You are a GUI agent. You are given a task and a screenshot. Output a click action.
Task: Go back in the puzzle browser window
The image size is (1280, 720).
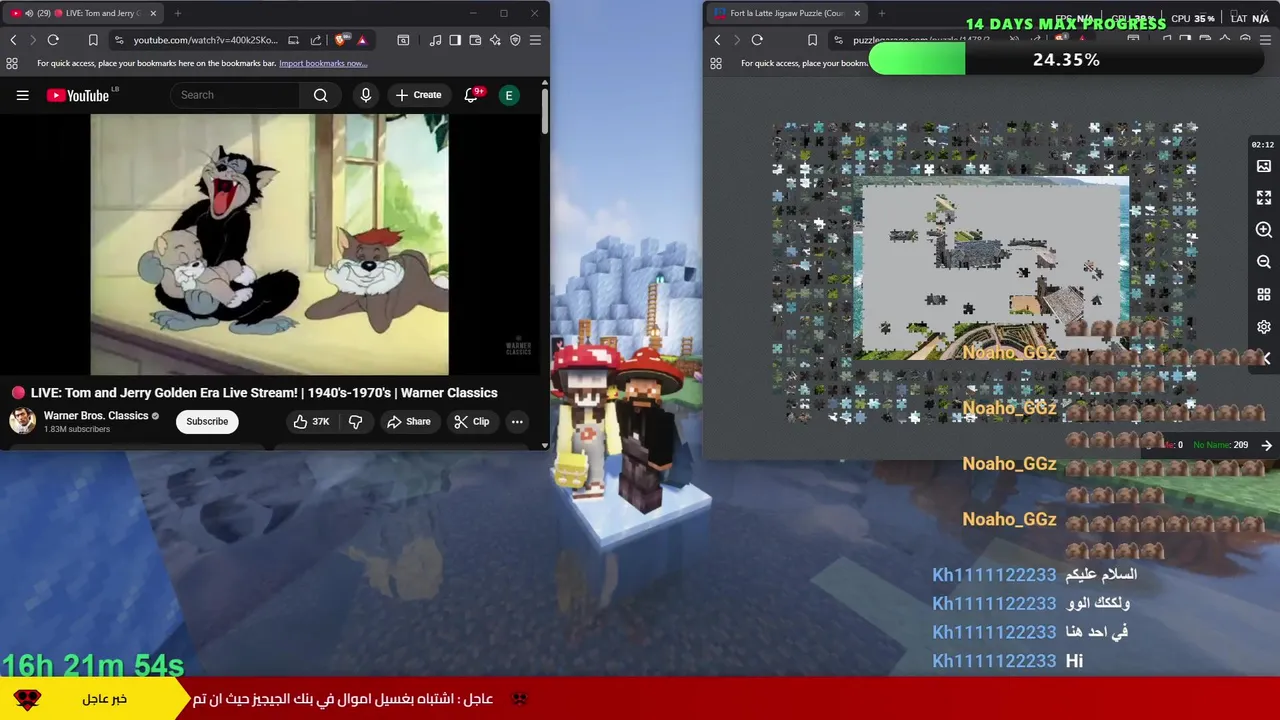tap(717, 40)
